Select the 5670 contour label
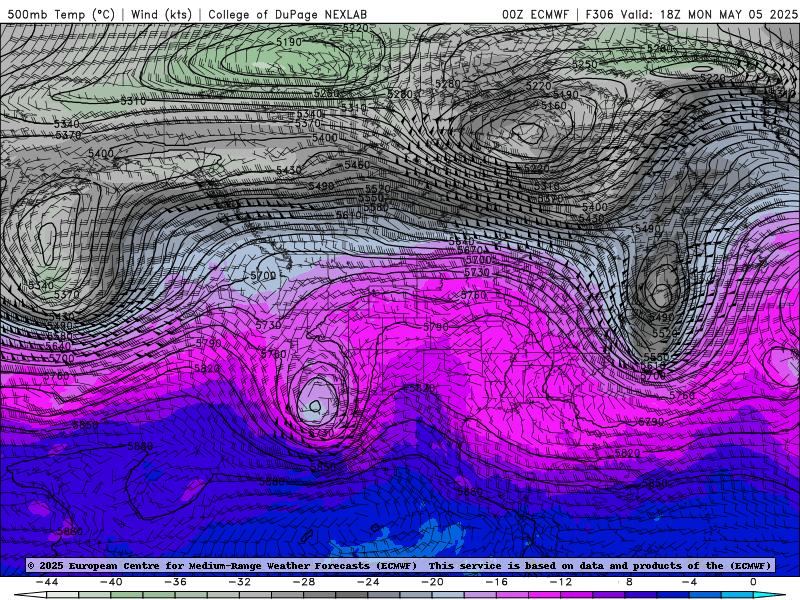 tap(470, 250)
